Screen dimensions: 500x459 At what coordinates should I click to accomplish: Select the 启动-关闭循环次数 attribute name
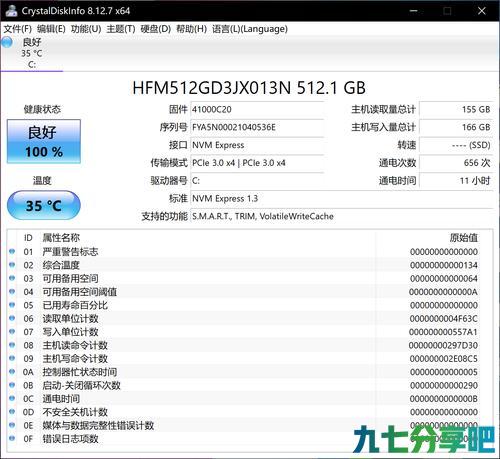pos(81,385)
